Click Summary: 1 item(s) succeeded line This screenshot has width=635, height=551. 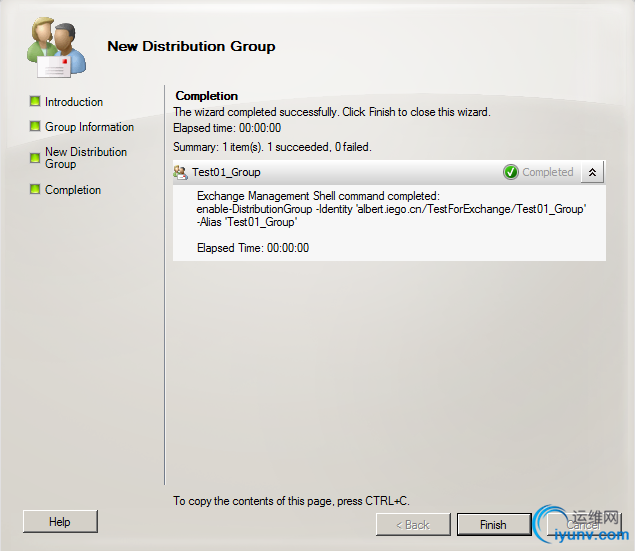272,147
